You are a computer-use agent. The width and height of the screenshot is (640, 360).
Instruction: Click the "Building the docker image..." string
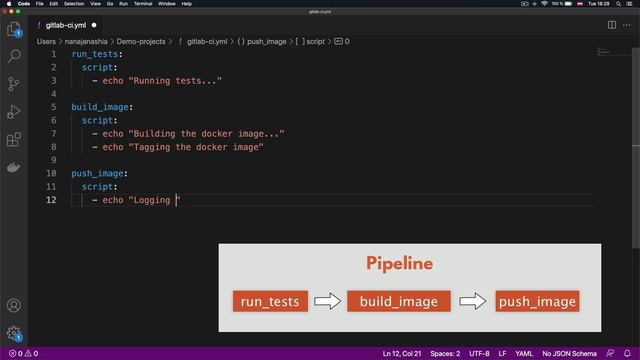click(x=207, y=134)
